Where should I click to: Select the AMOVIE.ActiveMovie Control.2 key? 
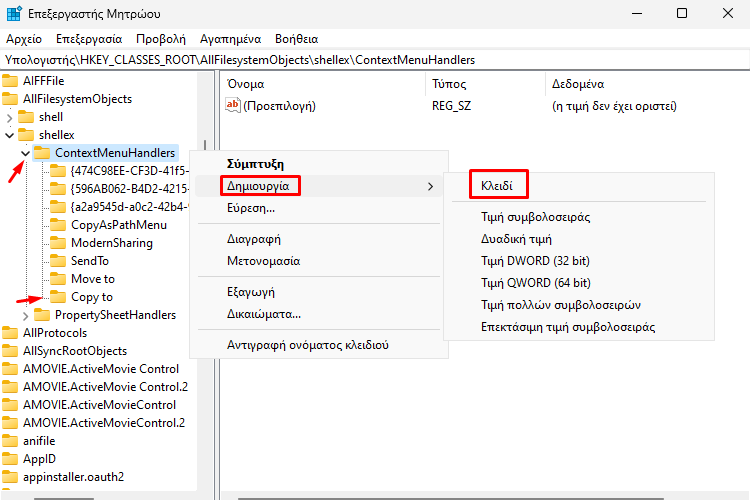pyautogui.click(x=105, y=387)
